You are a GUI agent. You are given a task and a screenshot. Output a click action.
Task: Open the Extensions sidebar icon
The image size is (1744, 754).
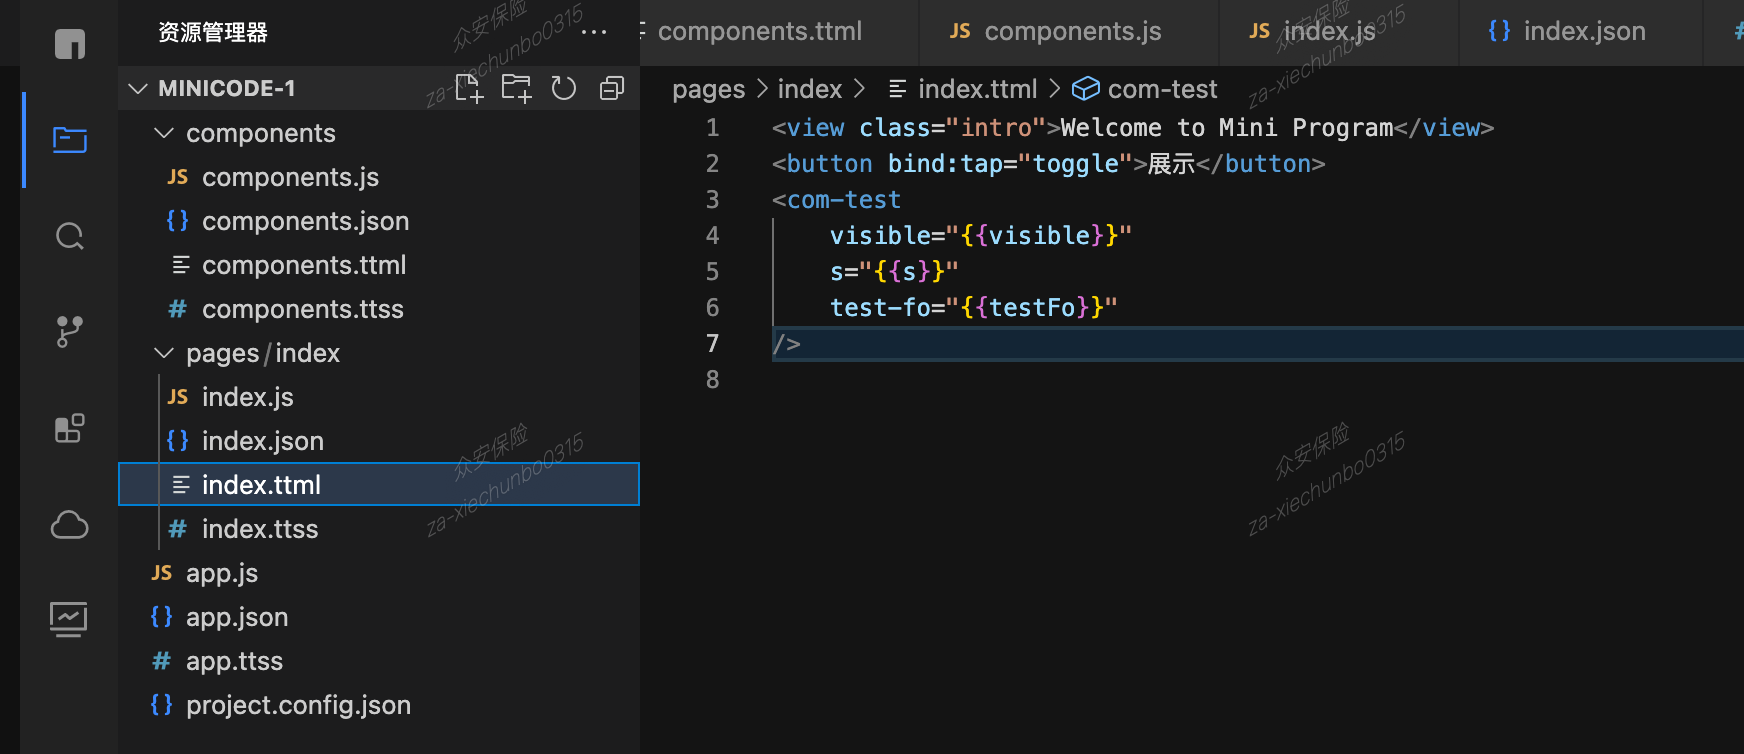coord(69,428)
